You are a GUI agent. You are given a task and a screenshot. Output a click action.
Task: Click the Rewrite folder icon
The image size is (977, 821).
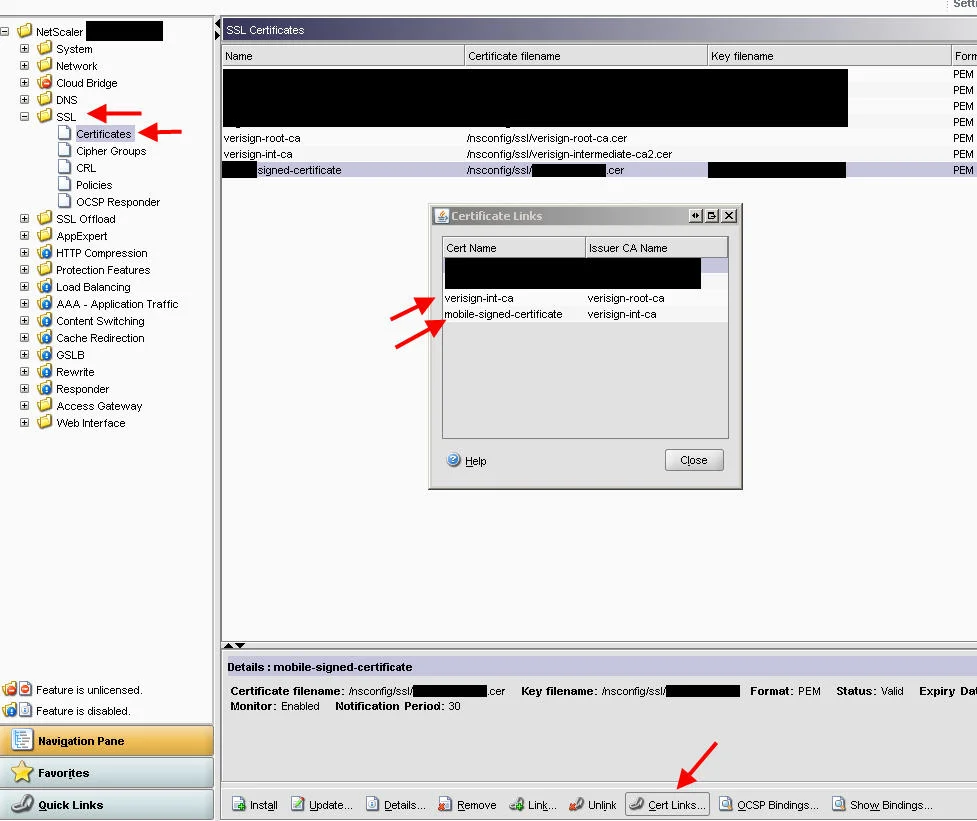coord(44,371)
